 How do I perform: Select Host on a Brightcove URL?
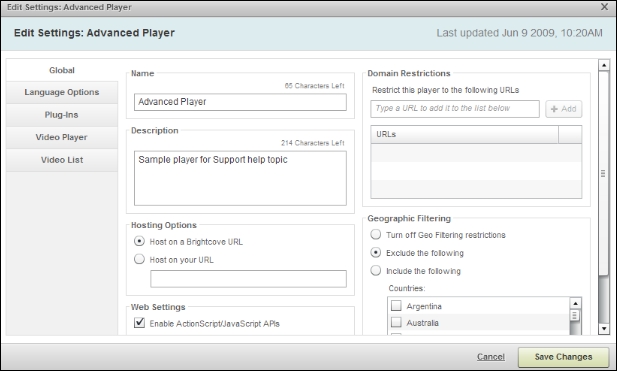[139, 241]
